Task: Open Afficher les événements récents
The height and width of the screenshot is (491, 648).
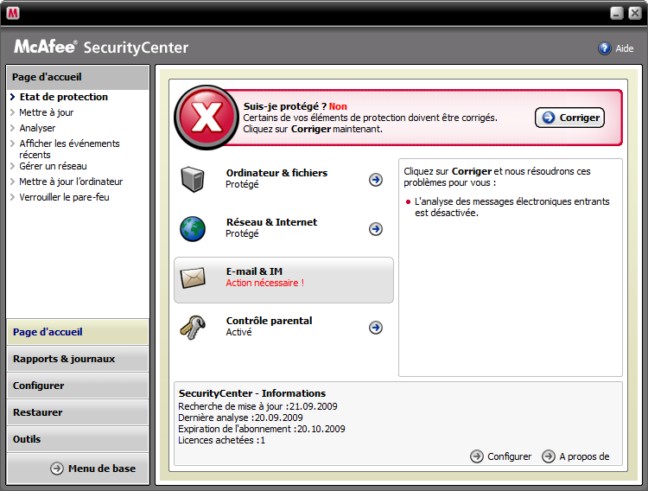Action: coord(69,149)
